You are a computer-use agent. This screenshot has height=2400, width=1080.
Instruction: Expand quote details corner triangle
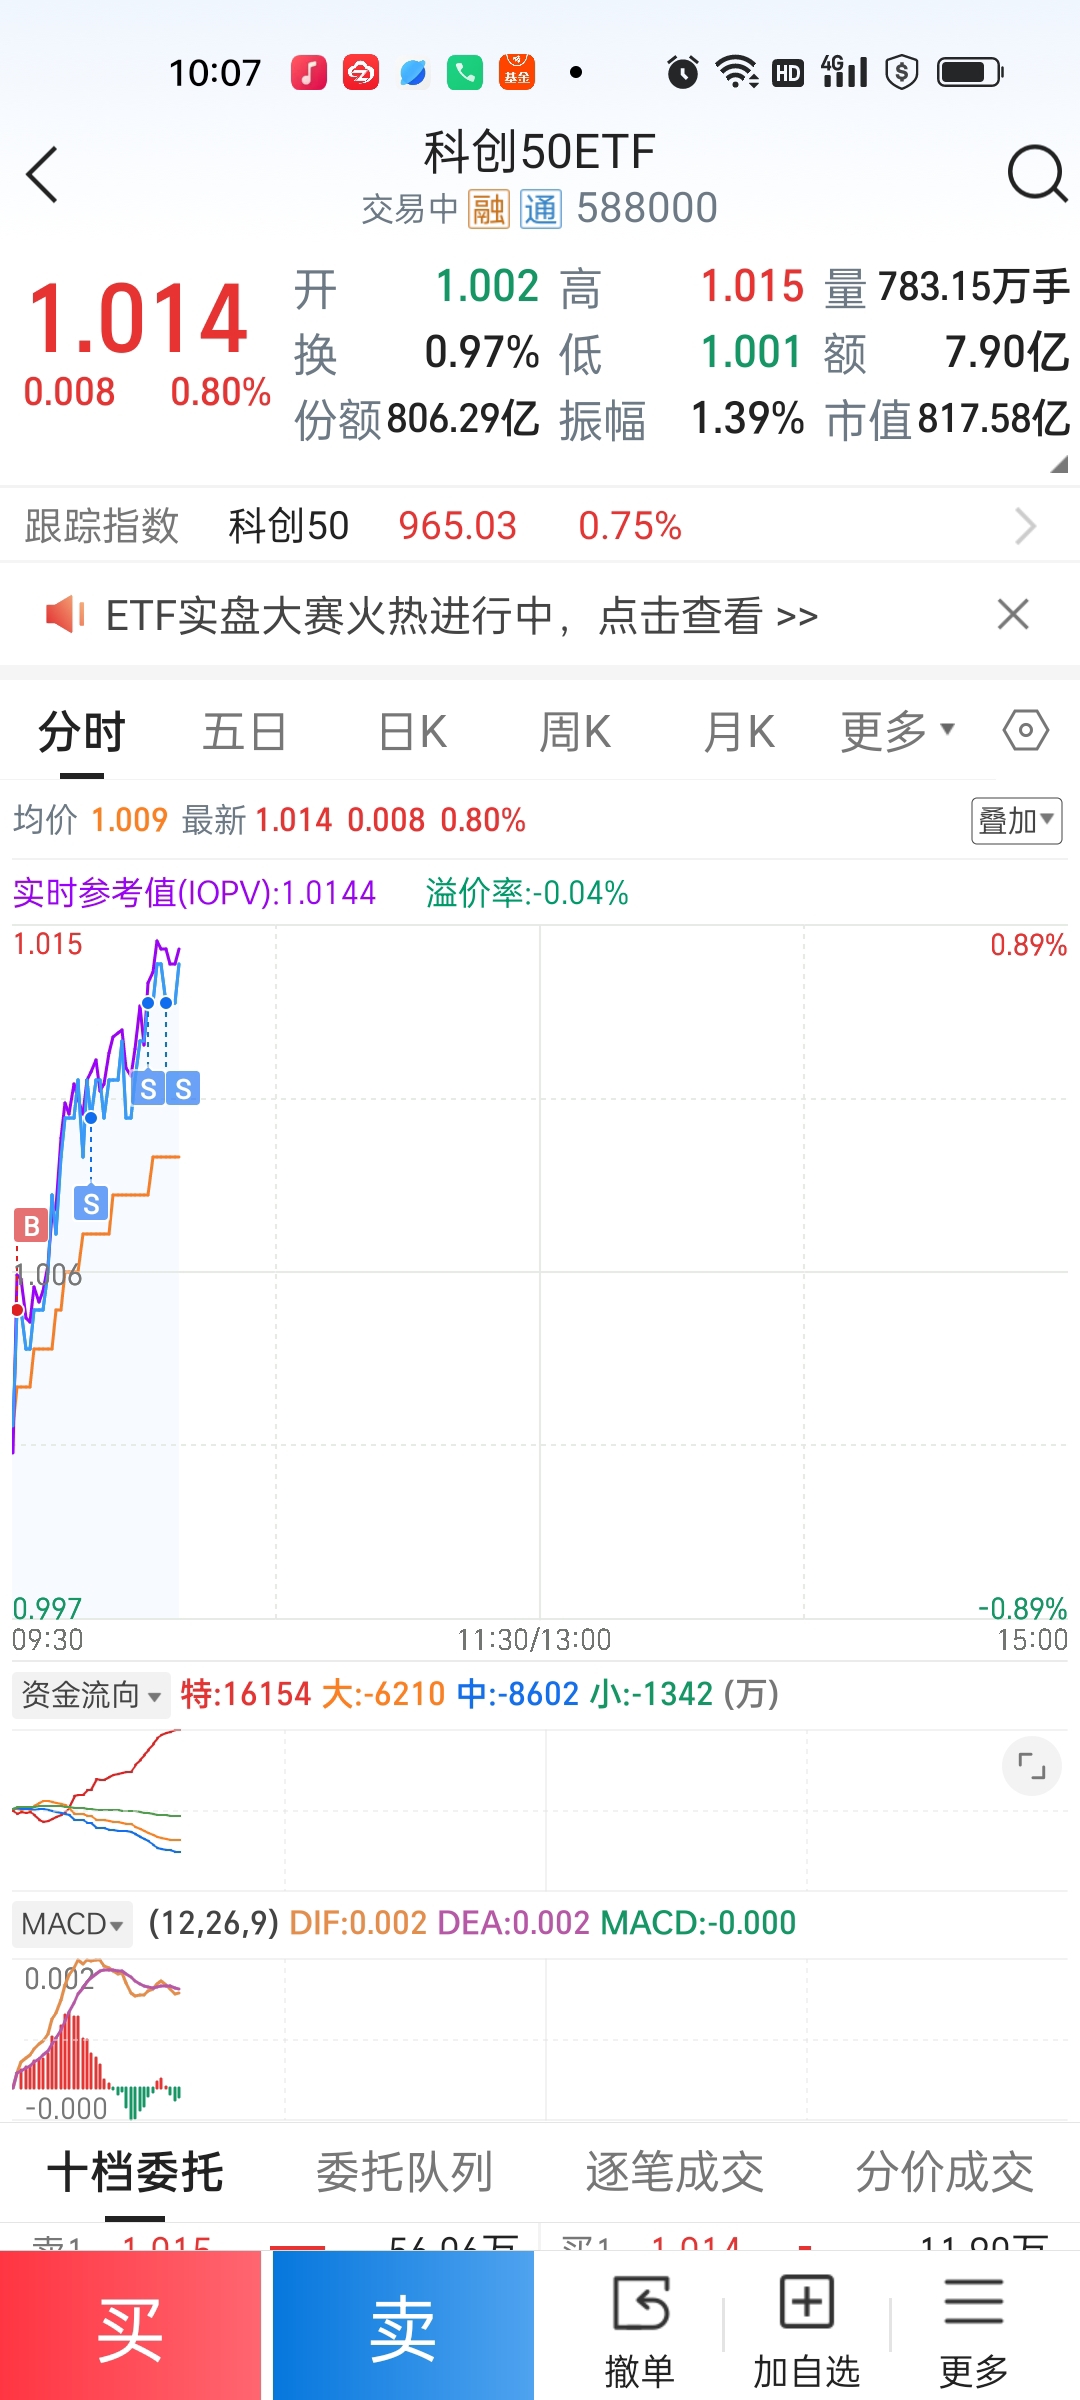1059,465
